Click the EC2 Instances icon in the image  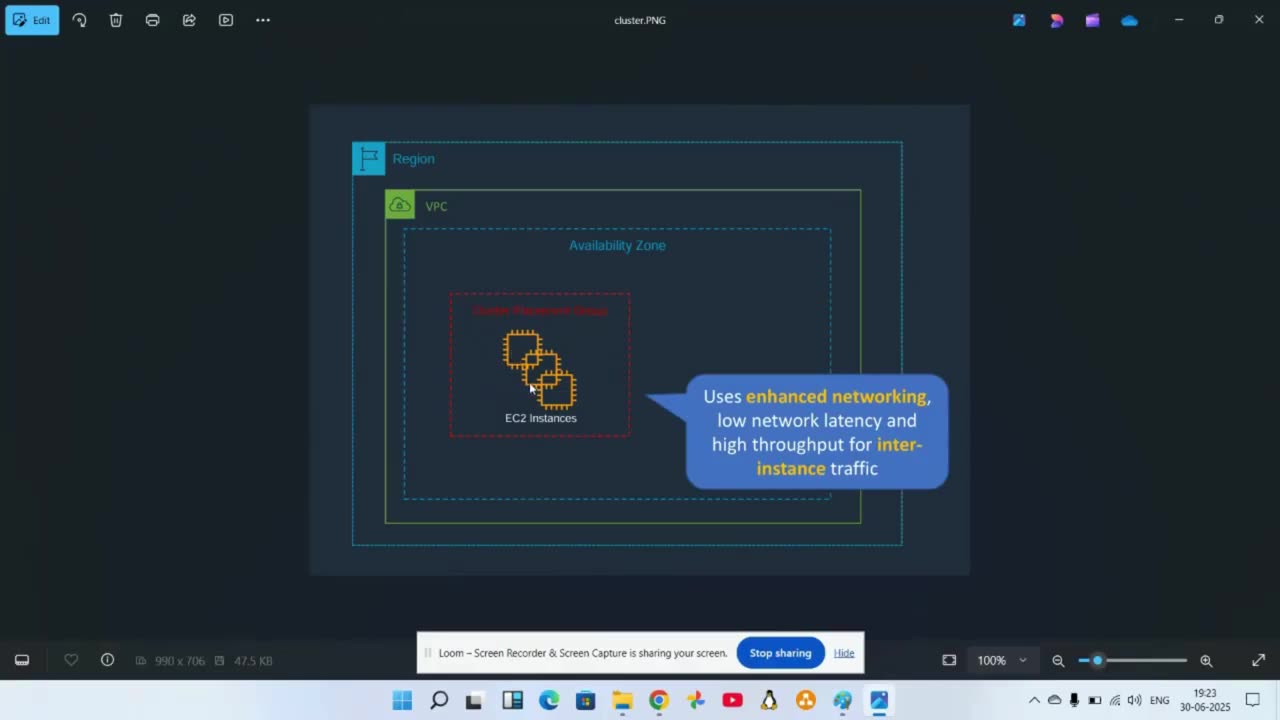[x=540, y=369]
